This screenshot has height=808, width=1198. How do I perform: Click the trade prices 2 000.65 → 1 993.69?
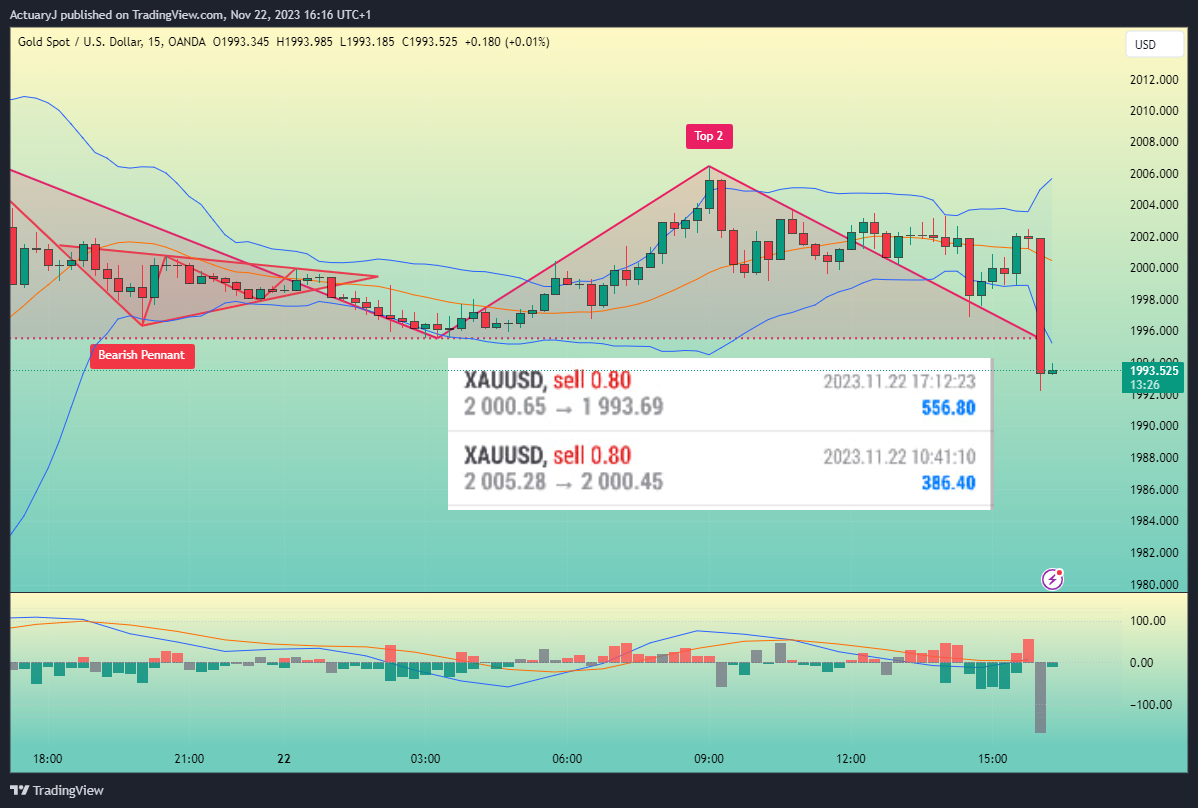point(563,406)
